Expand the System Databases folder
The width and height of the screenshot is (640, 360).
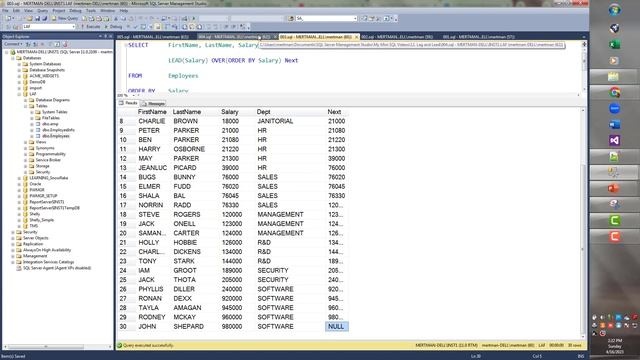coord(19,64)
